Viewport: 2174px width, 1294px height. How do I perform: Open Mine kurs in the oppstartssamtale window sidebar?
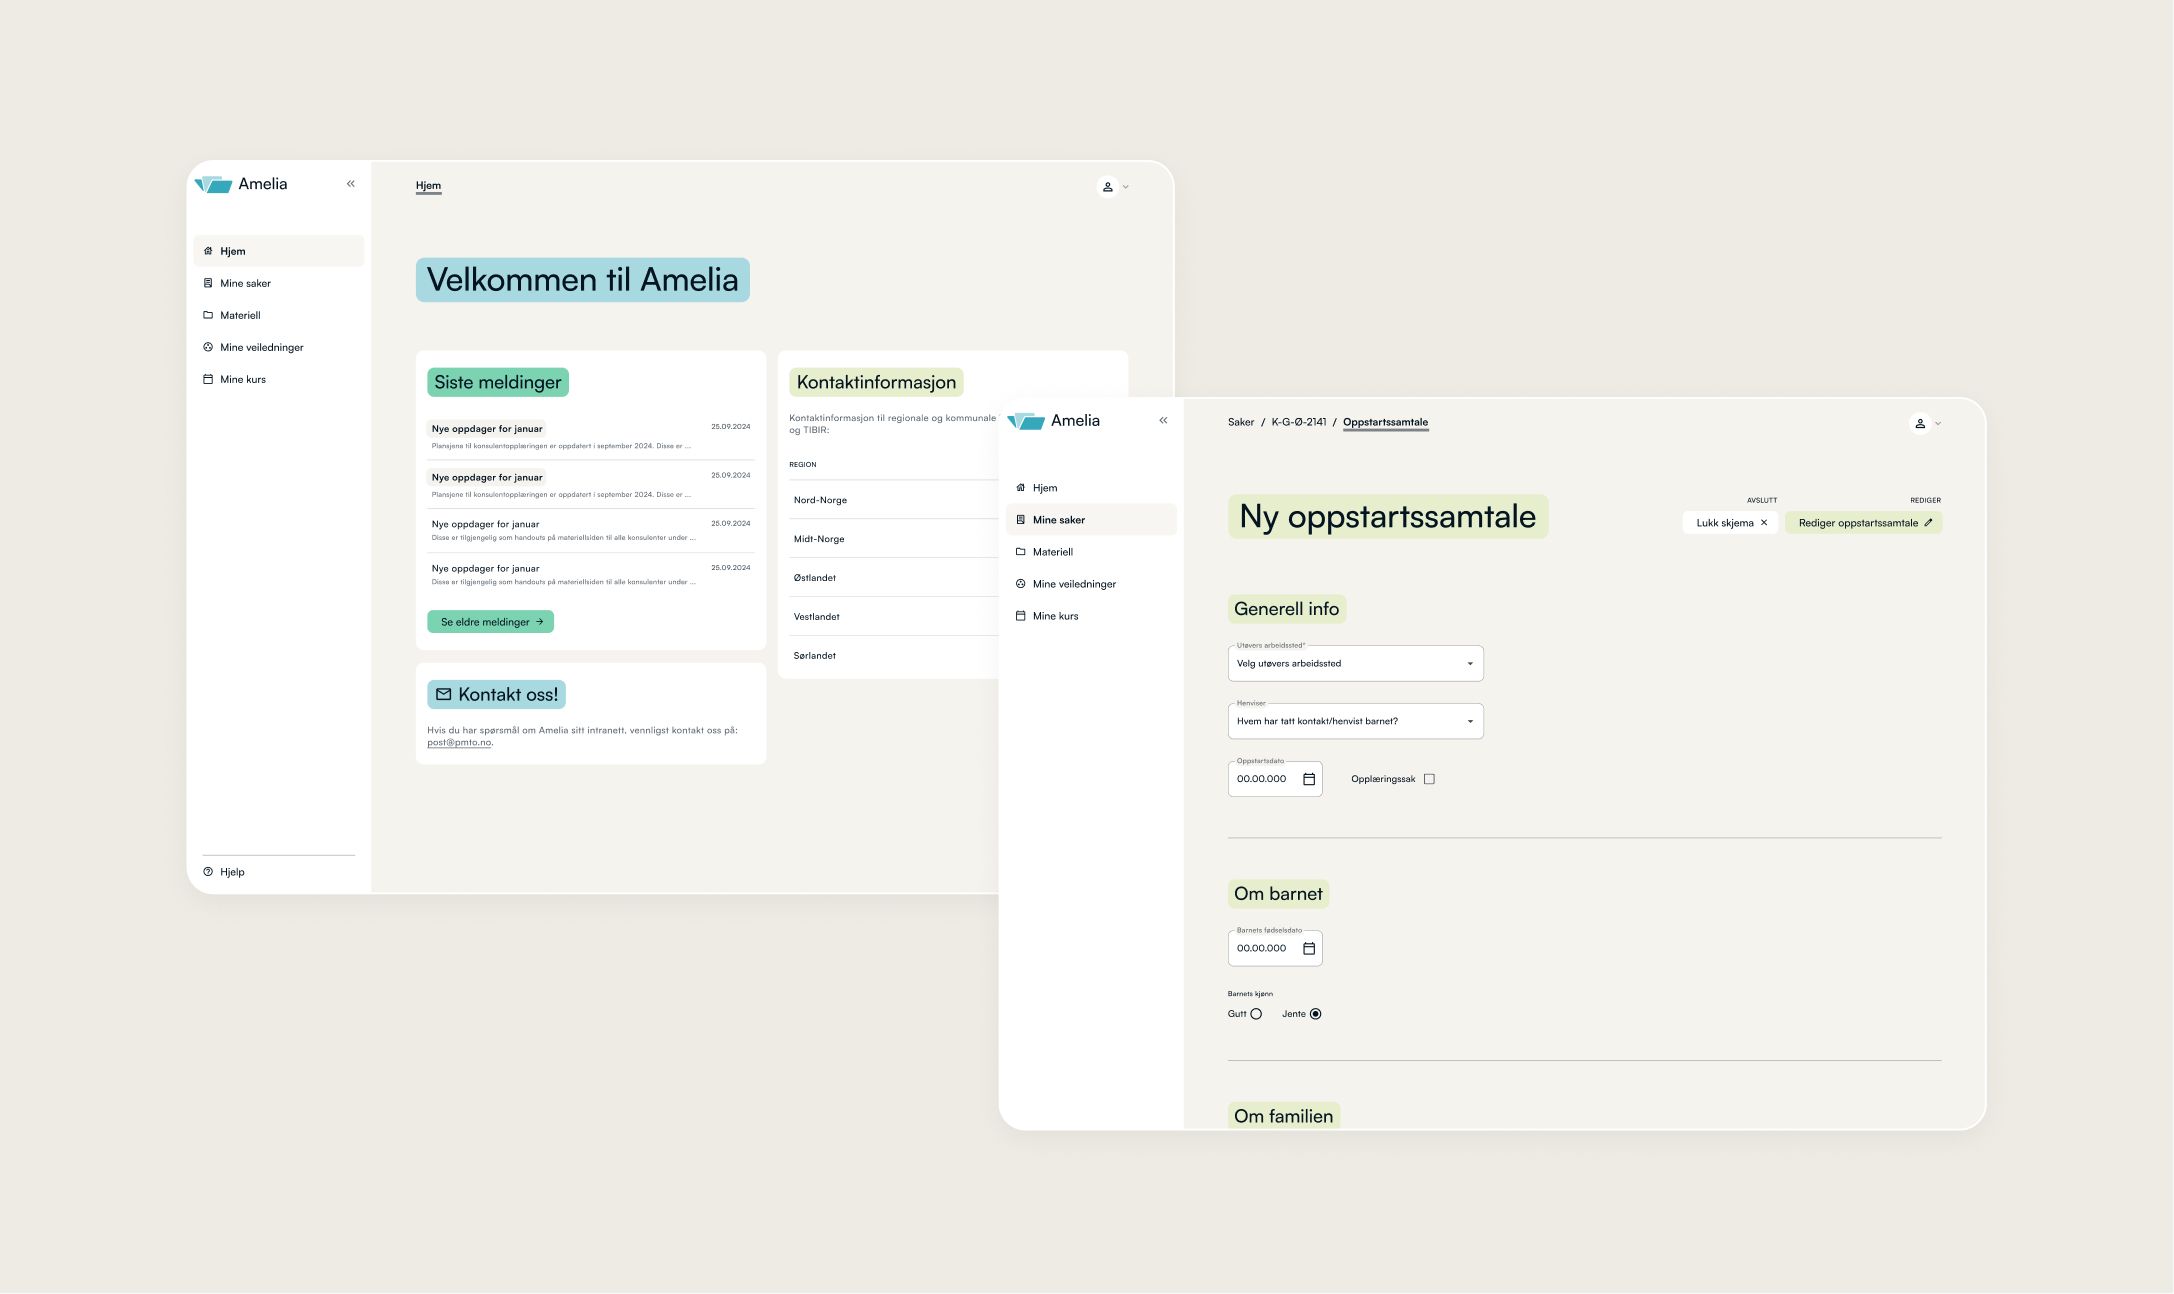[1091, 616]
